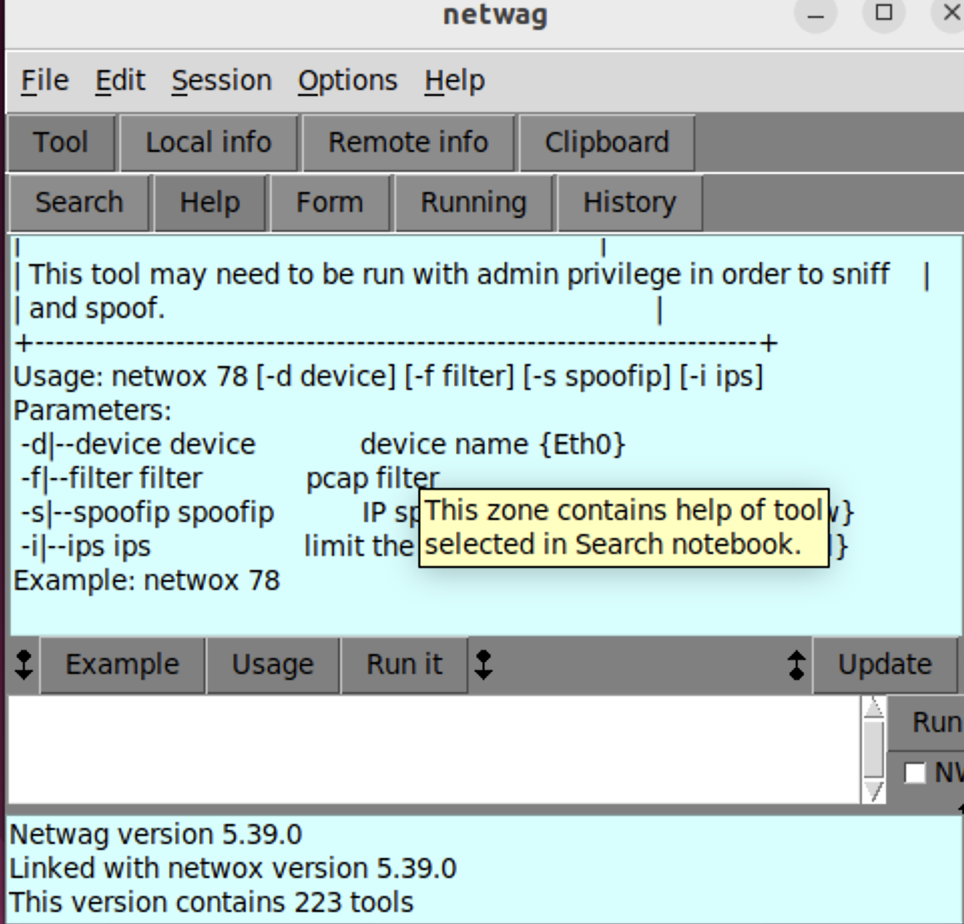Open the Session menu
964x924 pixels.
click(x=221, y=81)
